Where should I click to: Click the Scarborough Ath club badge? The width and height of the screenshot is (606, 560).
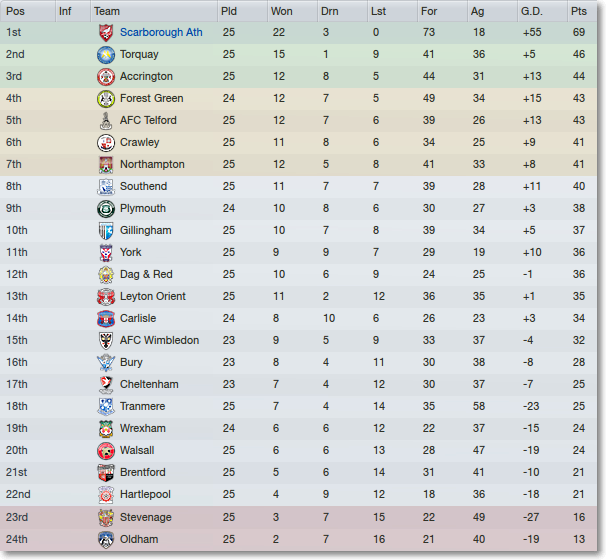point(106,32)
